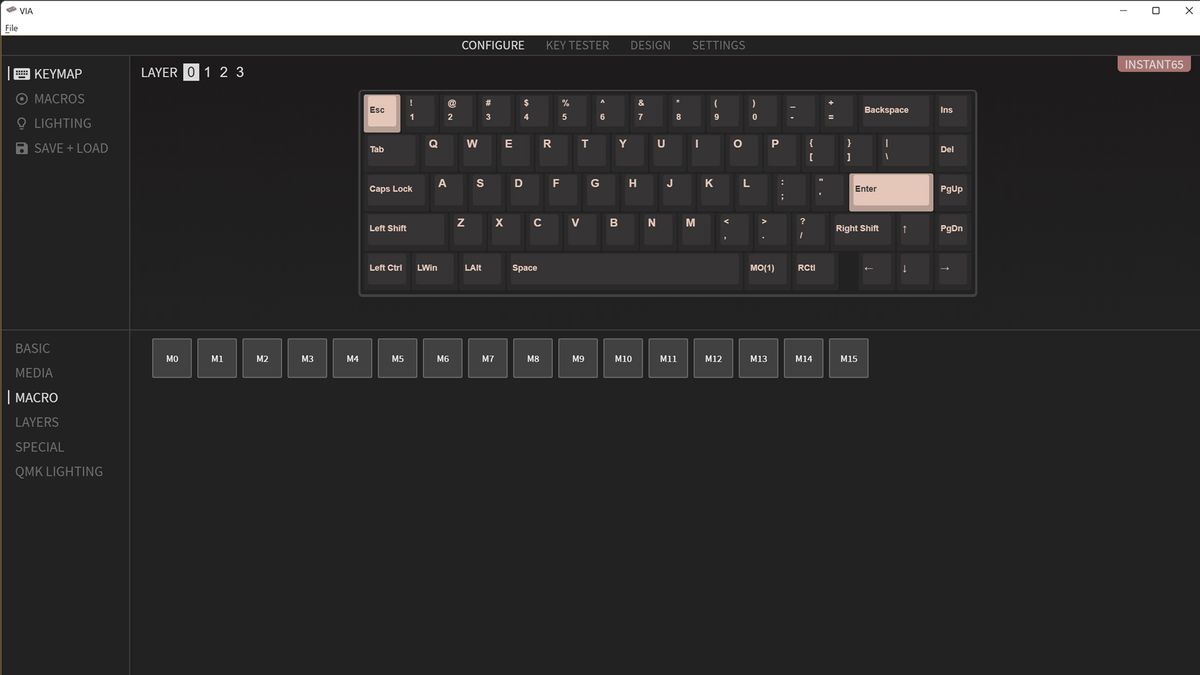The width and height of the screenshot is (1200, 675).
Task: Select the Left Ctrl key on keymap
Action: click(387, 270)
